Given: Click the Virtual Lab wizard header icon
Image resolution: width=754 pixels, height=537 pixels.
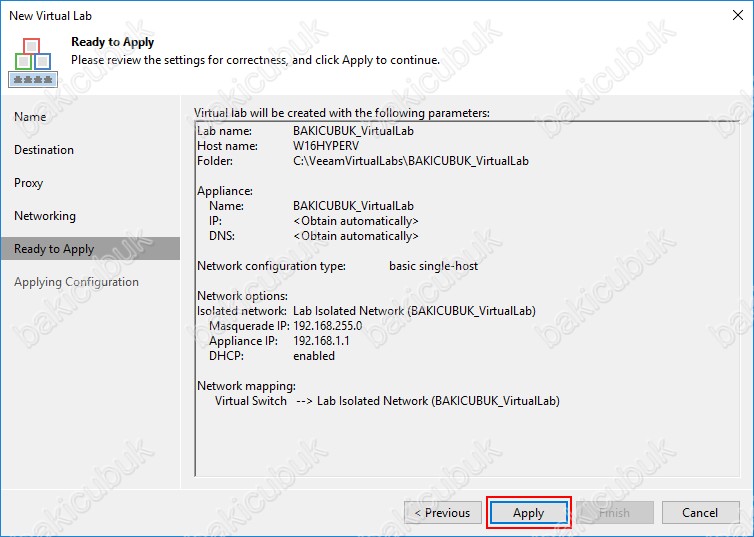Looking at the screenshot, I should click(33, 62).
